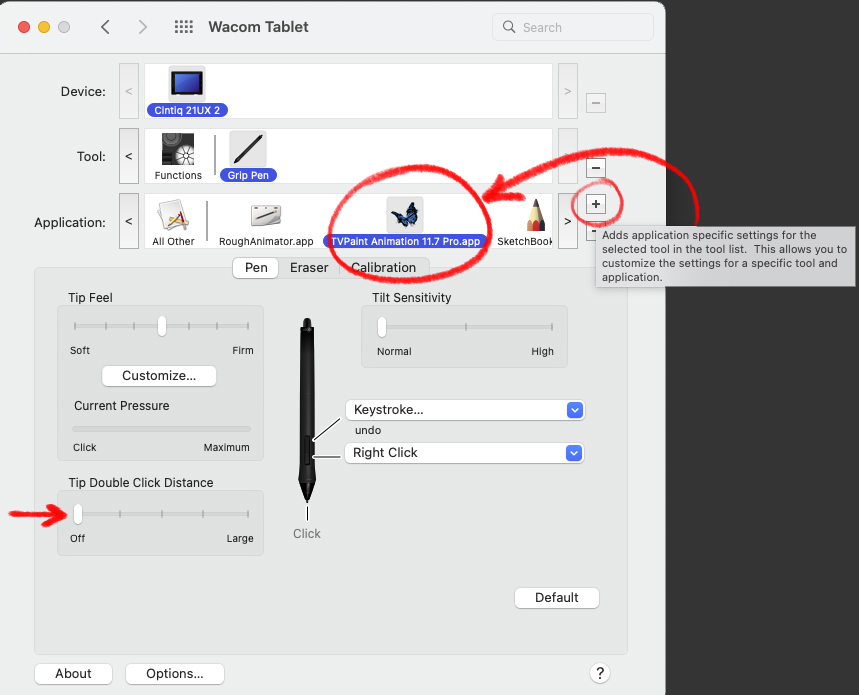
Task: Click the 'undo' keystroke label
Action: click(x=368, y=430)
